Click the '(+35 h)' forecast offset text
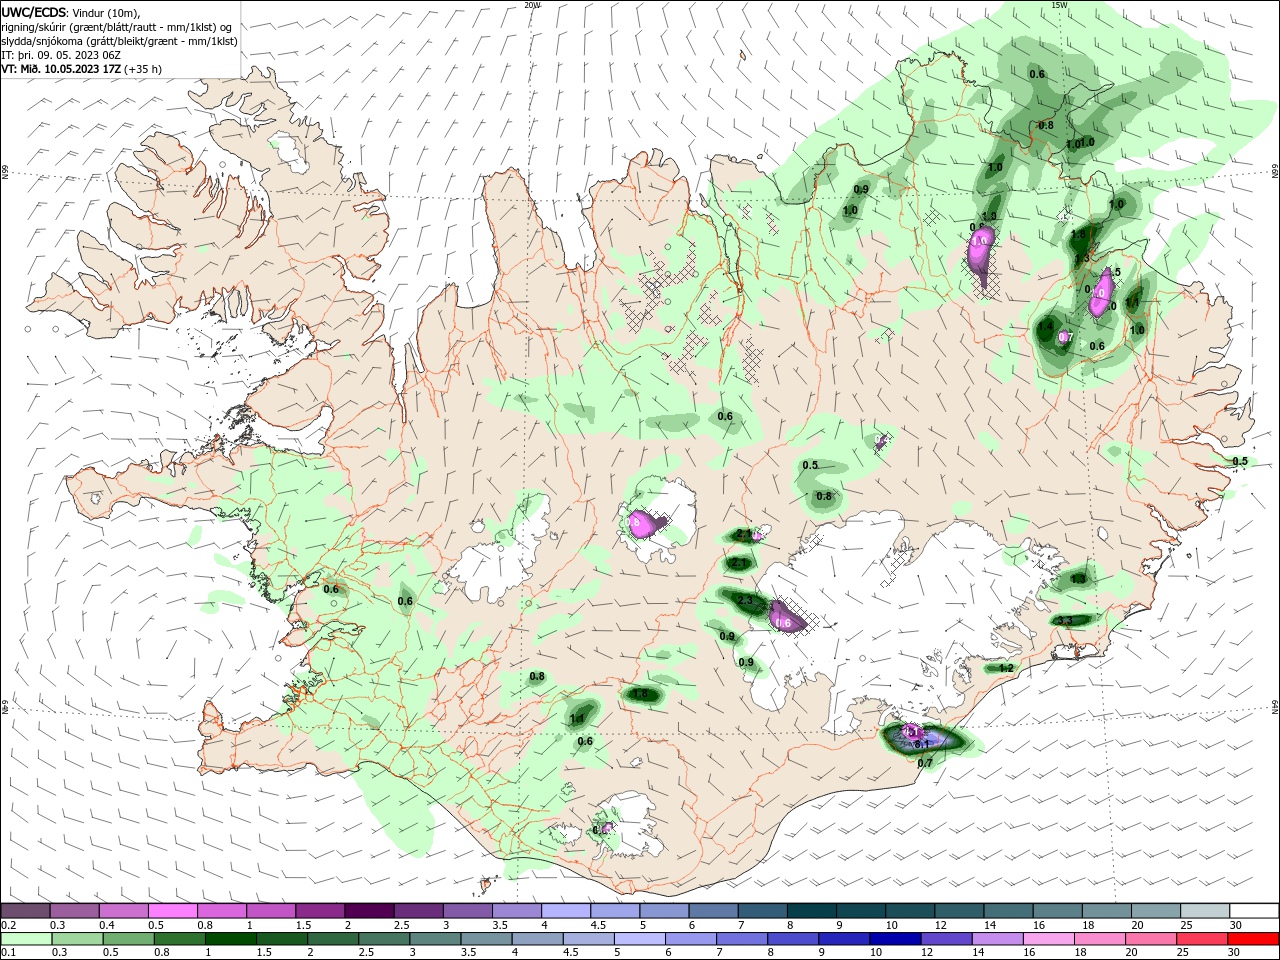Screen dimensions: 1280x960 tap(143, 69)
